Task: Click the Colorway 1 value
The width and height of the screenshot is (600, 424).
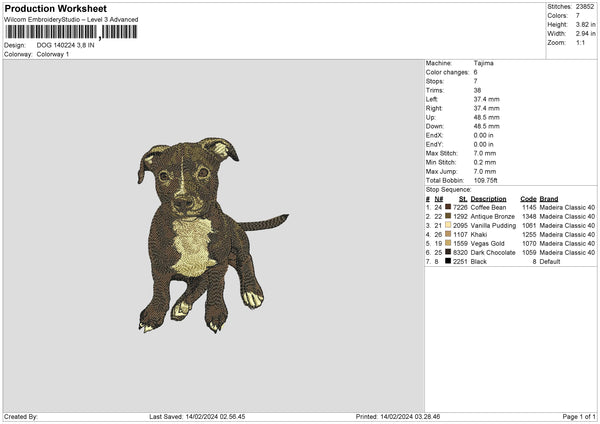Action: tap(55, 53)
